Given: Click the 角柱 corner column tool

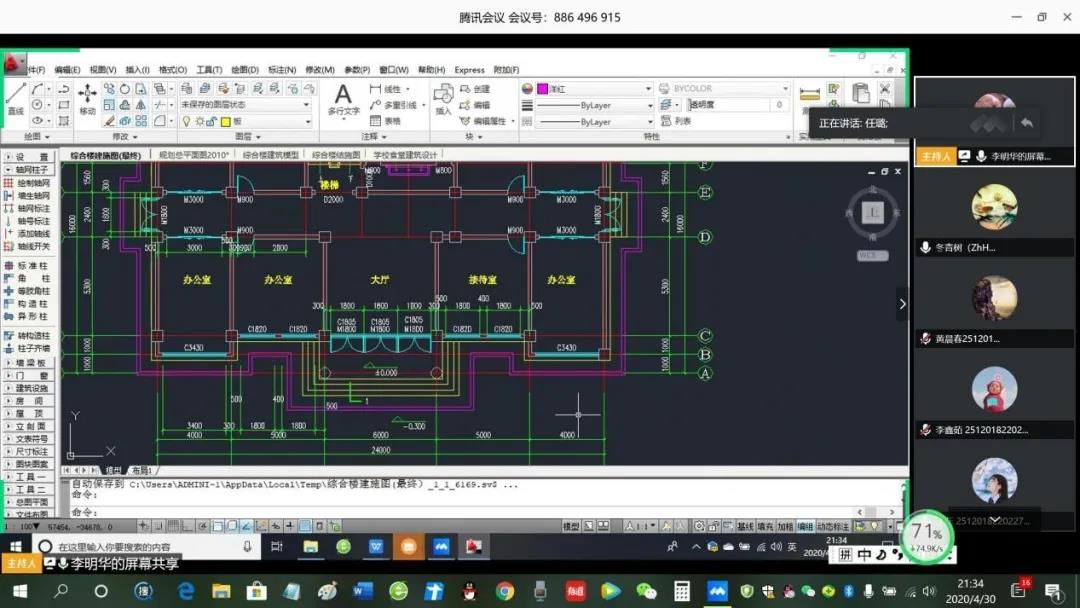Looking at the screenshot, I should [28, 278].
